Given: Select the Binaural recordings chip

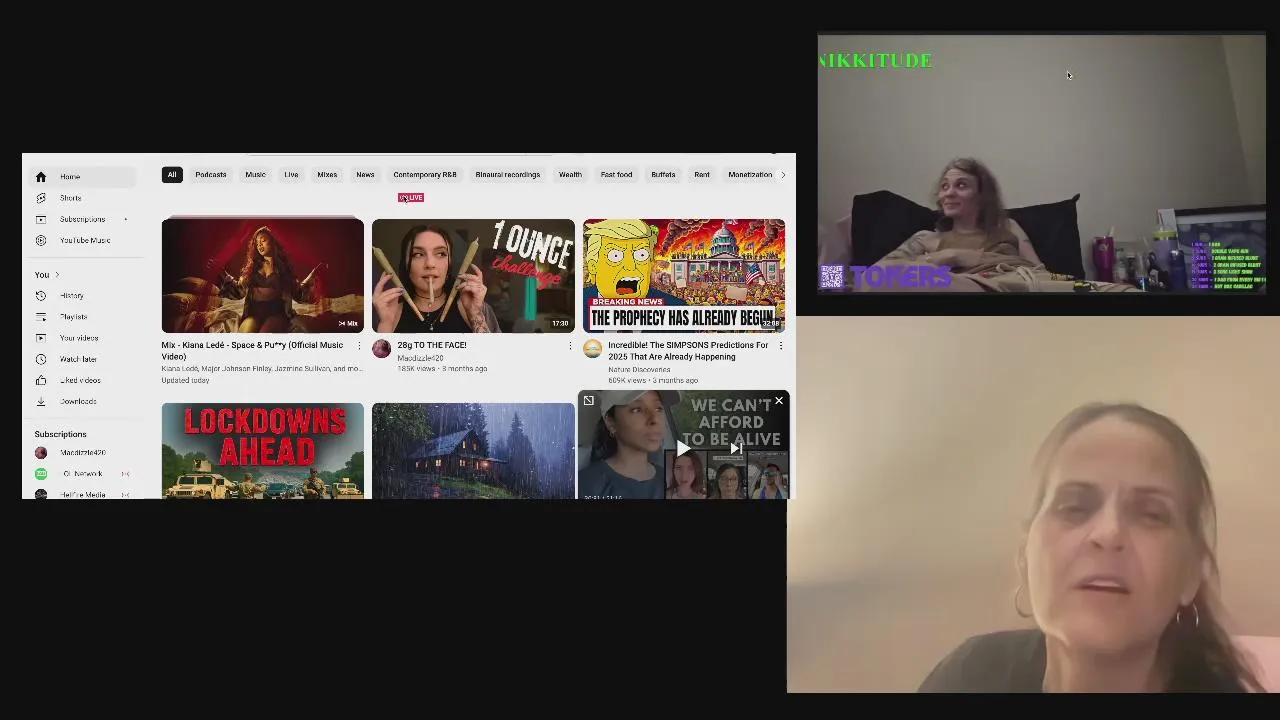Looking at the screenshot, I should click(x=508, y=175).
